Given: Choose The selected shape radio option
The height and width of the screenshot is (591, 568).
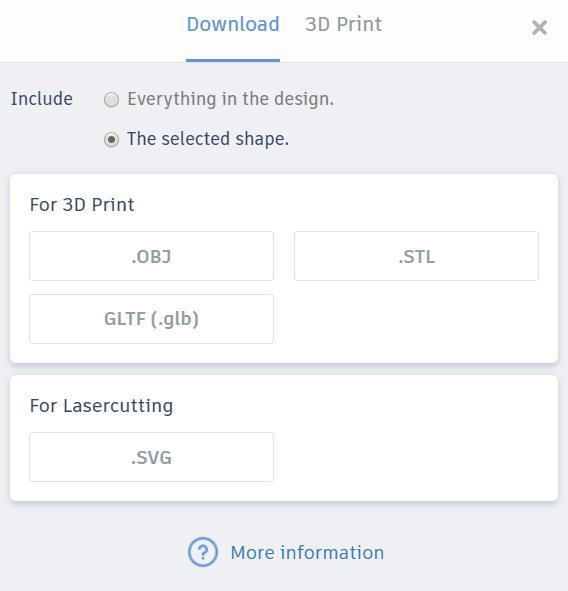Looking at the screenshot, I should [112, 139].
